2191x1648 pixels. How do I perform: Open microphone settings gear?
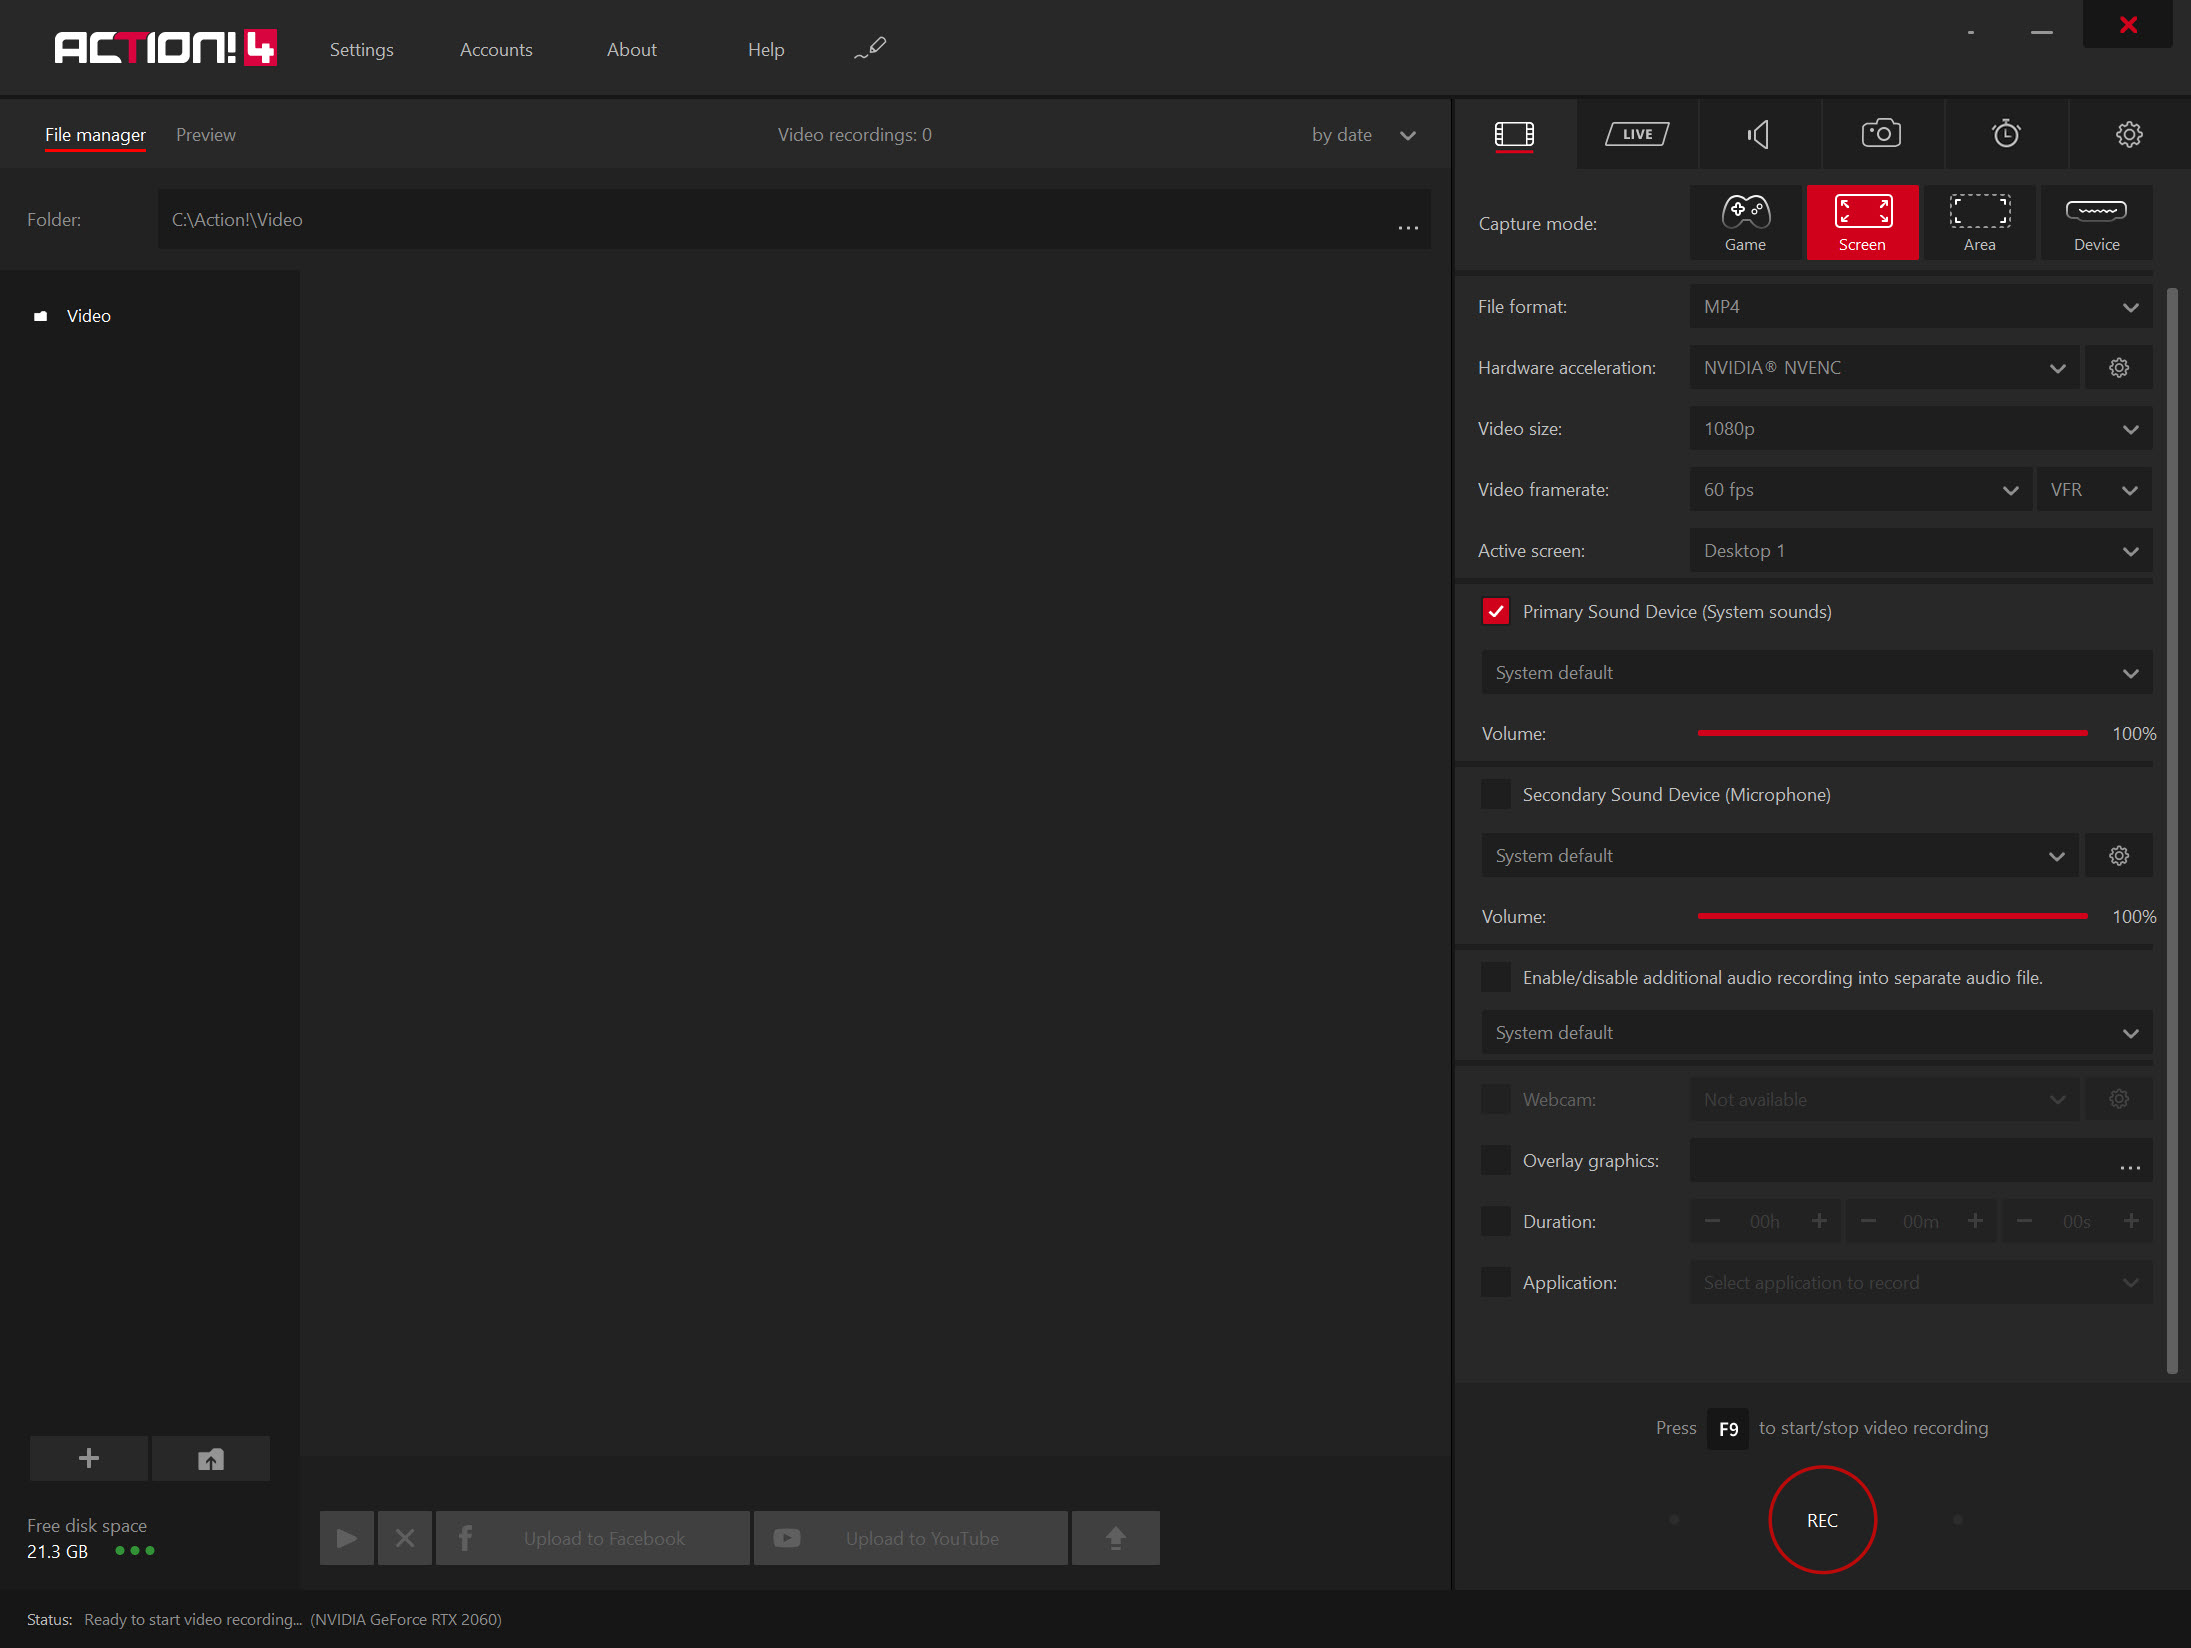(x=2119, y=856)
